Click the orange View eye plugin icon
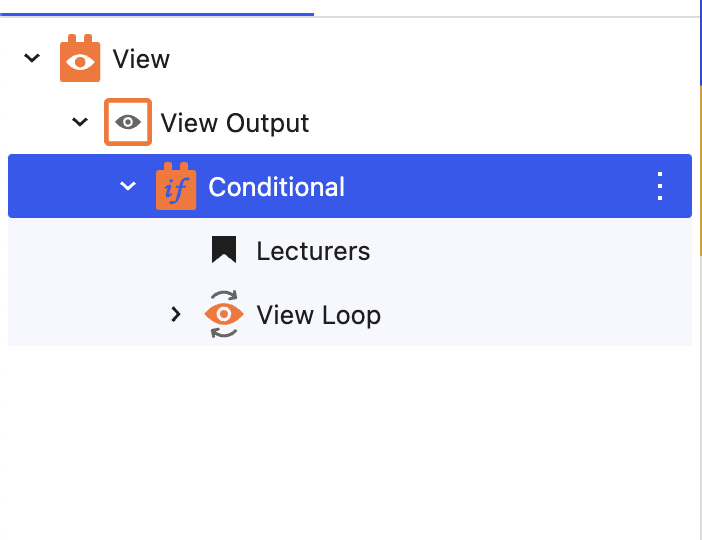Image resolution: width=702 pixels, height=540 pixels. click(x=80, y=58)
